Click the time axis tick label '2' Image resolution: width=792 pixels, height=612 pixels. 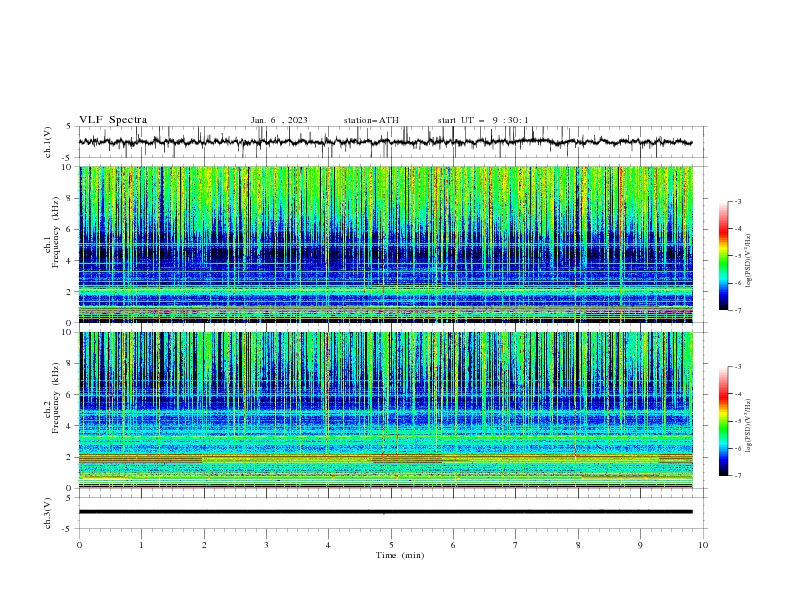pos(204,545)
